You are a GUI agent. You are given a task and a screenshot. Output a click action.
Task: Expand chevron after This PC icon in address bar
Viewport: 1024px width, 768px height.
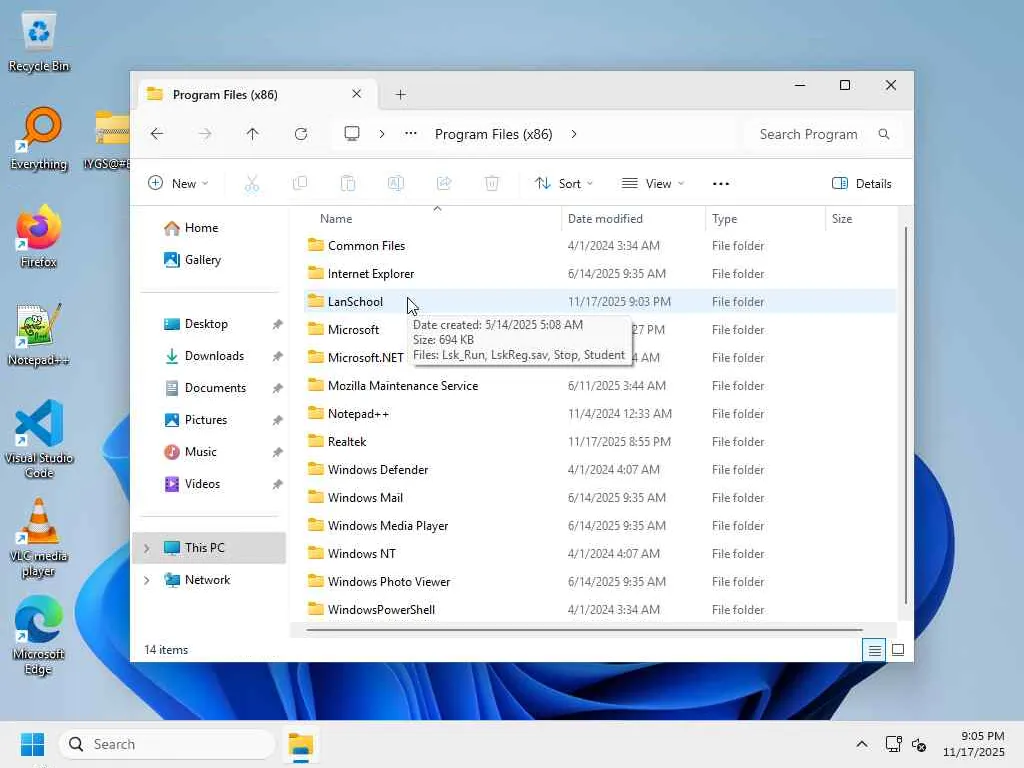(x=381, y=134)
